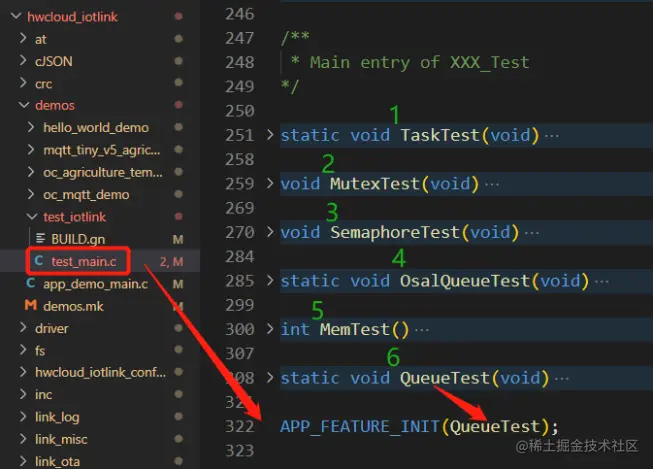Expand the link_ota folder chevron
The height and width of the screenshot is (469, 654).
(x=23, y=461)
